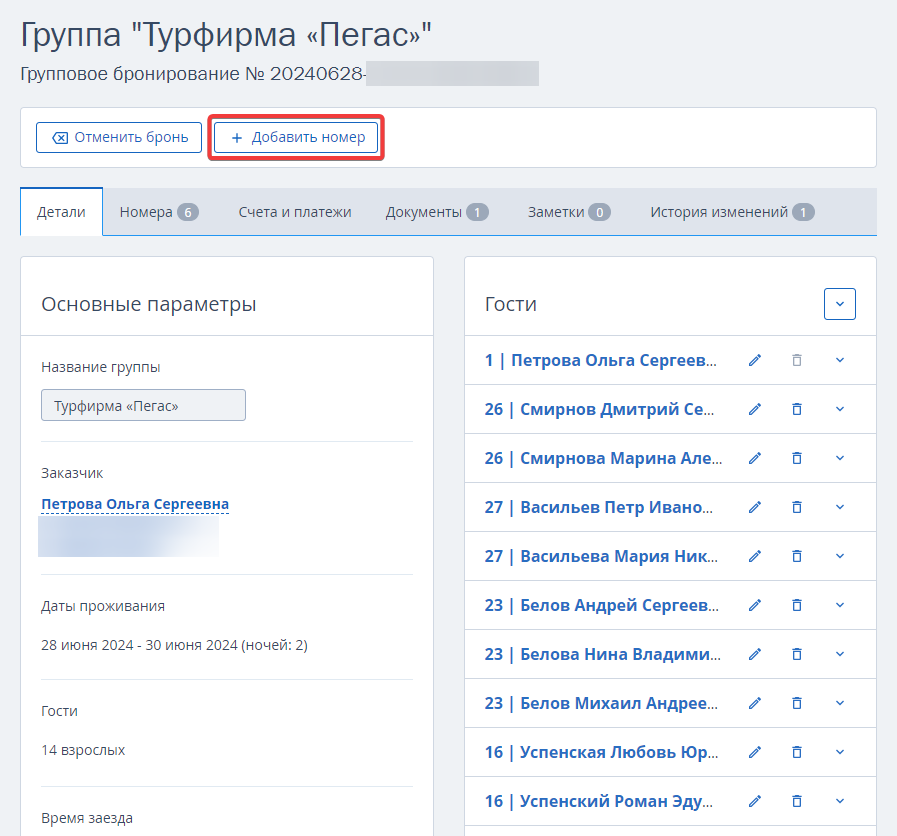The image size is (897, 836).
Task: Expand details for Смирнова Марина row
Action: click(840, 458)
